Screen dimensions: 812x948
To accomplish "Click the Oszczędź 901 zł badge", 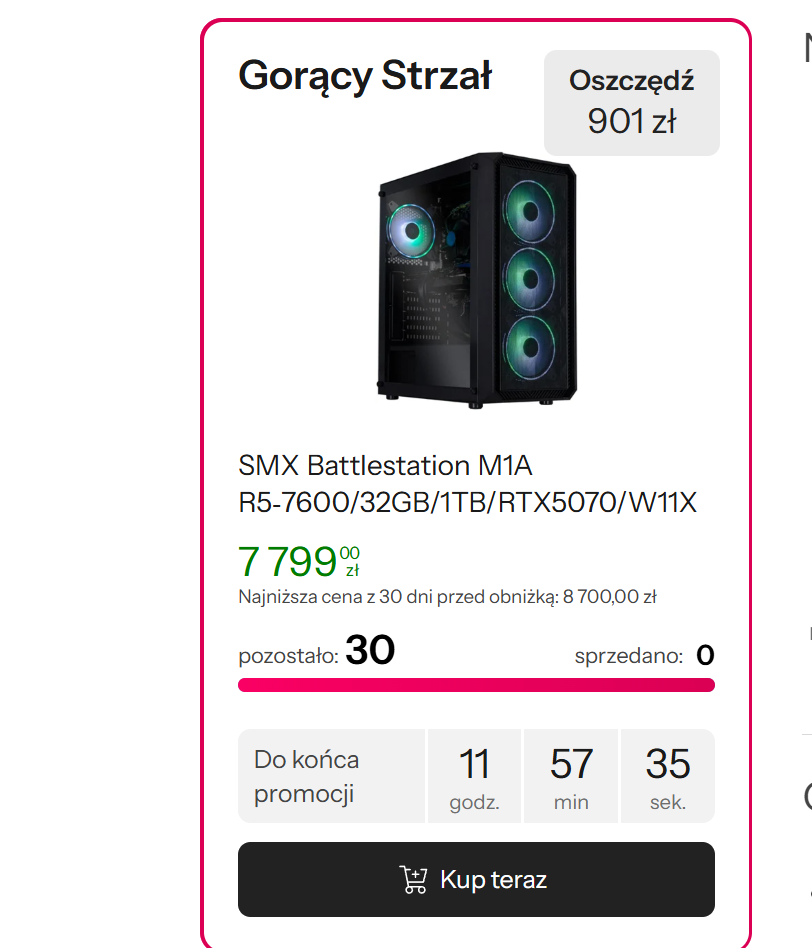I will click(x=632, y=103).
